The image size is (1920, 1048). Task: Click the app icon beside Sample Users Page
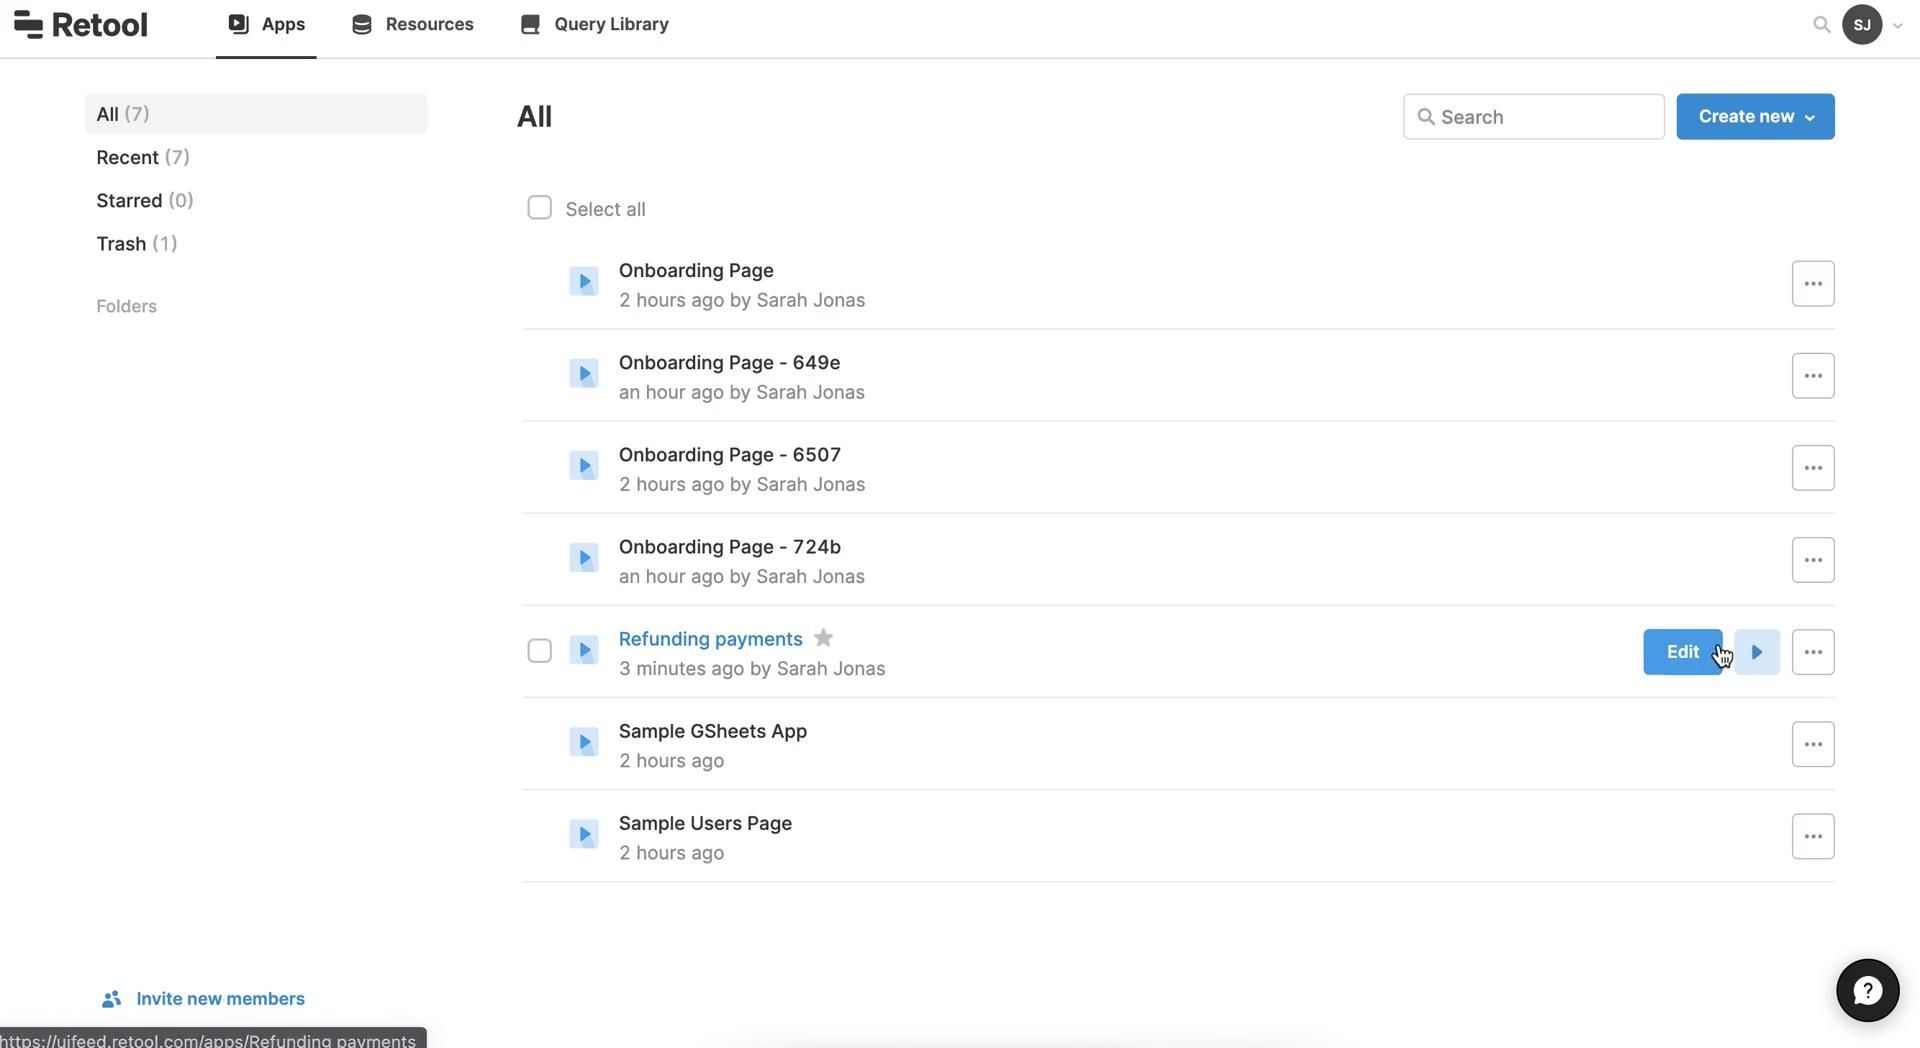click(x=584, y=834)
